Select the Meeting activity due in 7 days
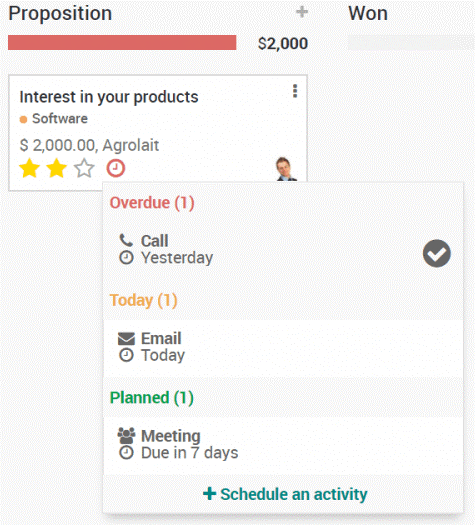Viewport: 475px width, 525px height. click(x=283, y=445)
